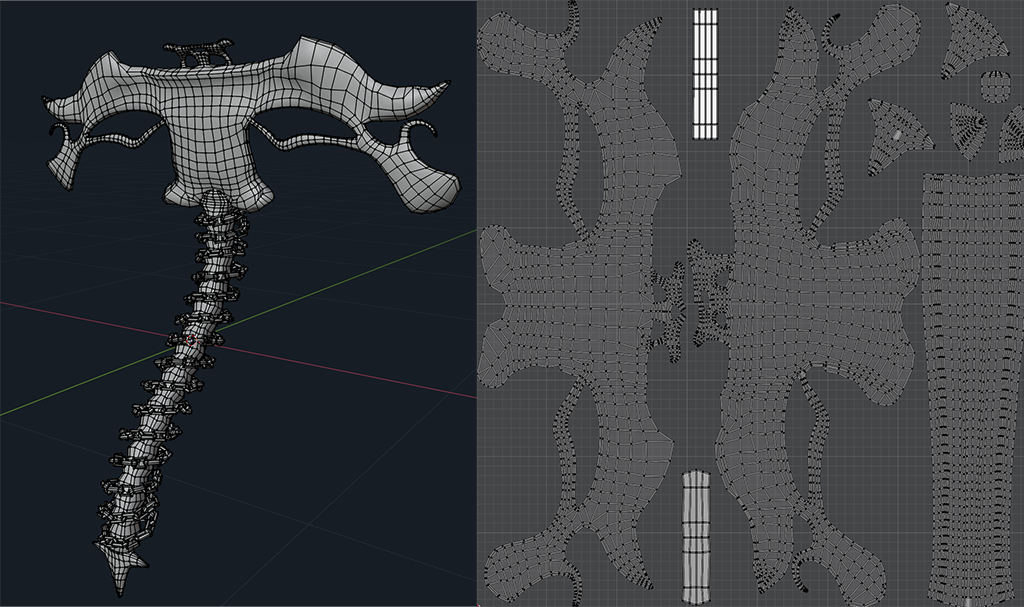
Task: Click the right curled horn of the model
Action: (x=418, y=131)
